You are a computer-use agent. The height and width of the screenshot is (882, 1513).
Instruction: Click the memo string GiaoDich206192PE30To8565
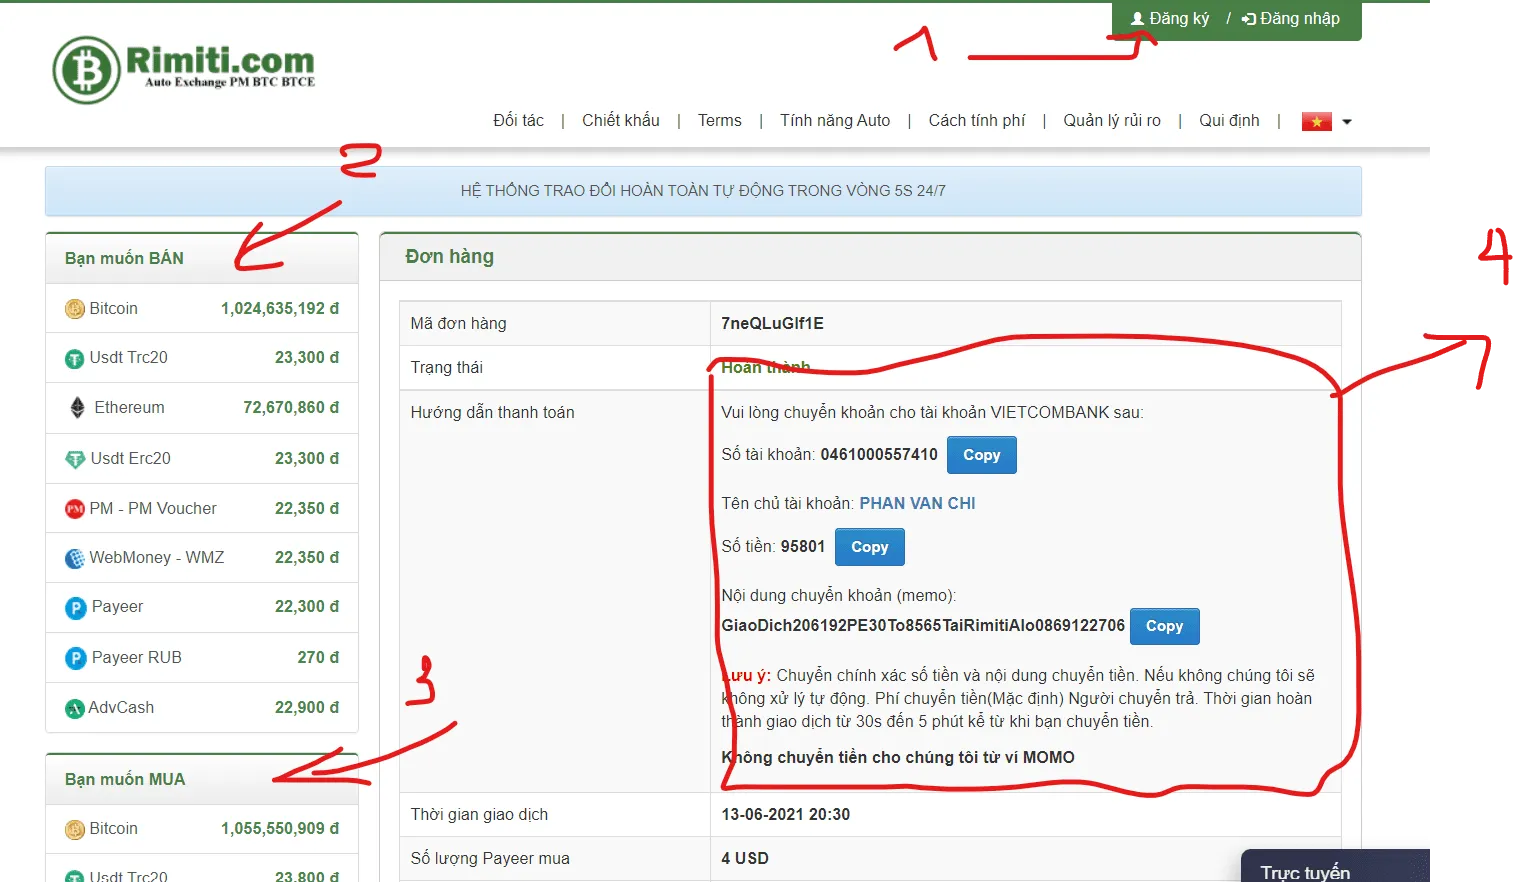pyautogui.click(x=923, y=626)
